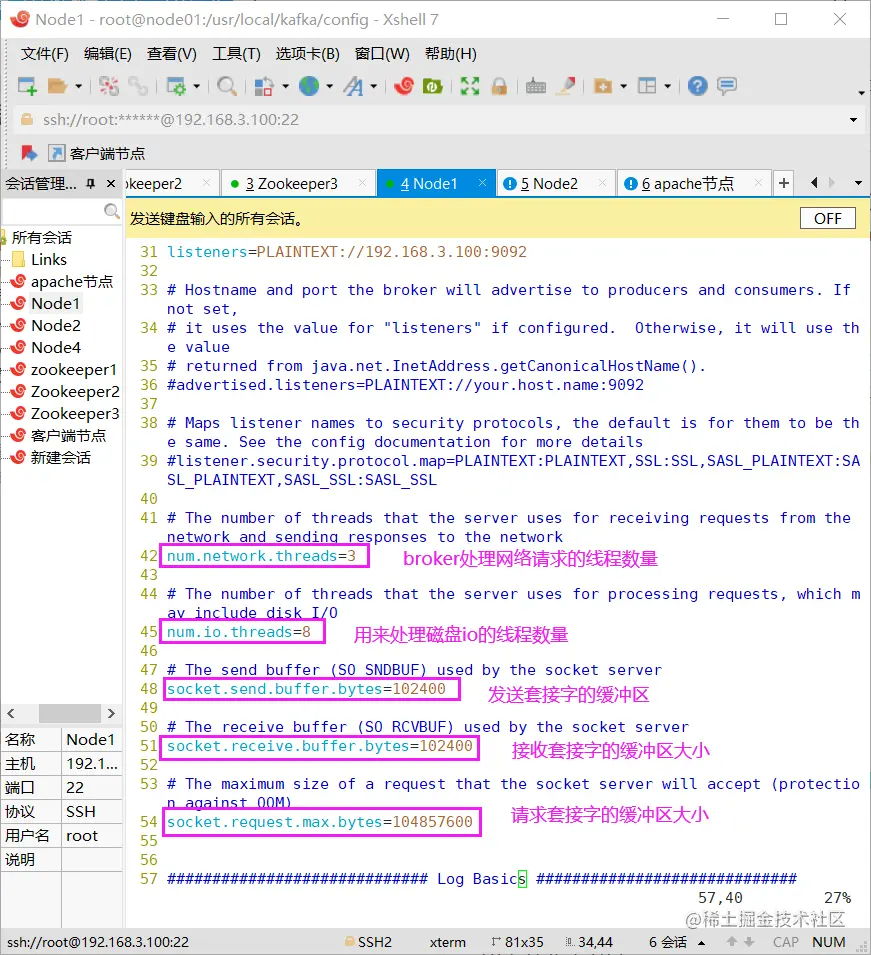Click the 客户端节点 shortcut link

point(97,153)
